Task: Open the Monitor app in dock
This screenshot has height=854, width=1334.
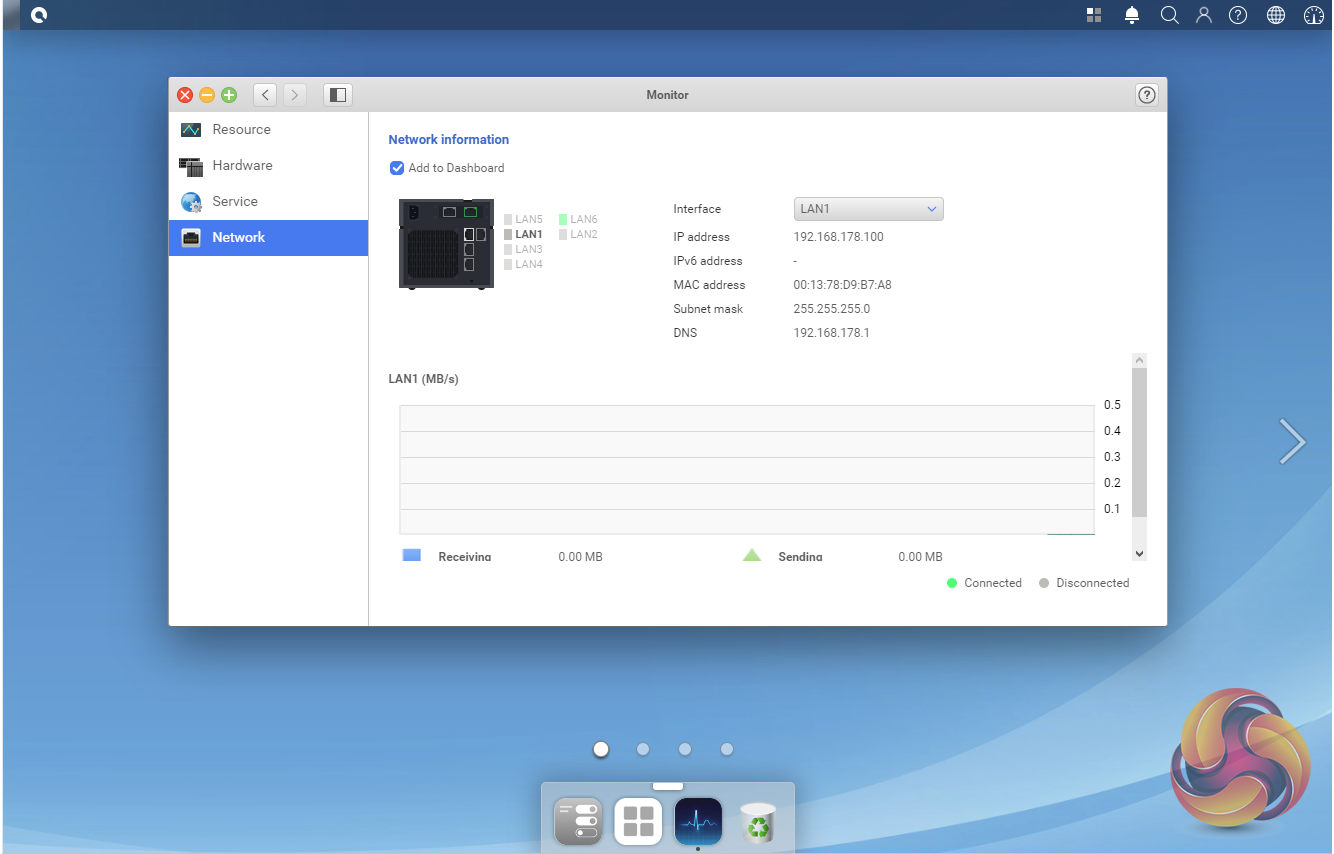Action: click(x=698, y=822)
